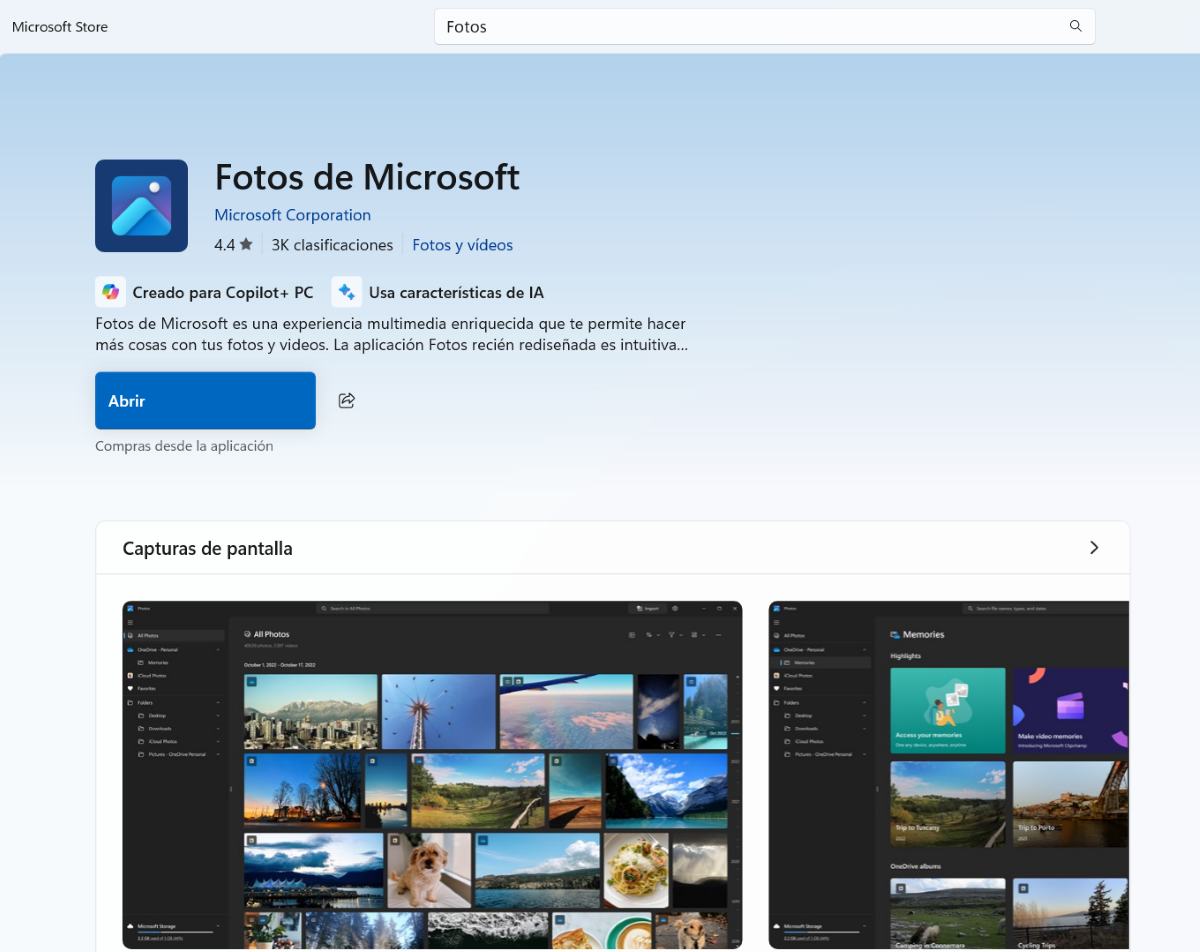Open the Memories screenshot thumbnail

(x=948, y=774)
